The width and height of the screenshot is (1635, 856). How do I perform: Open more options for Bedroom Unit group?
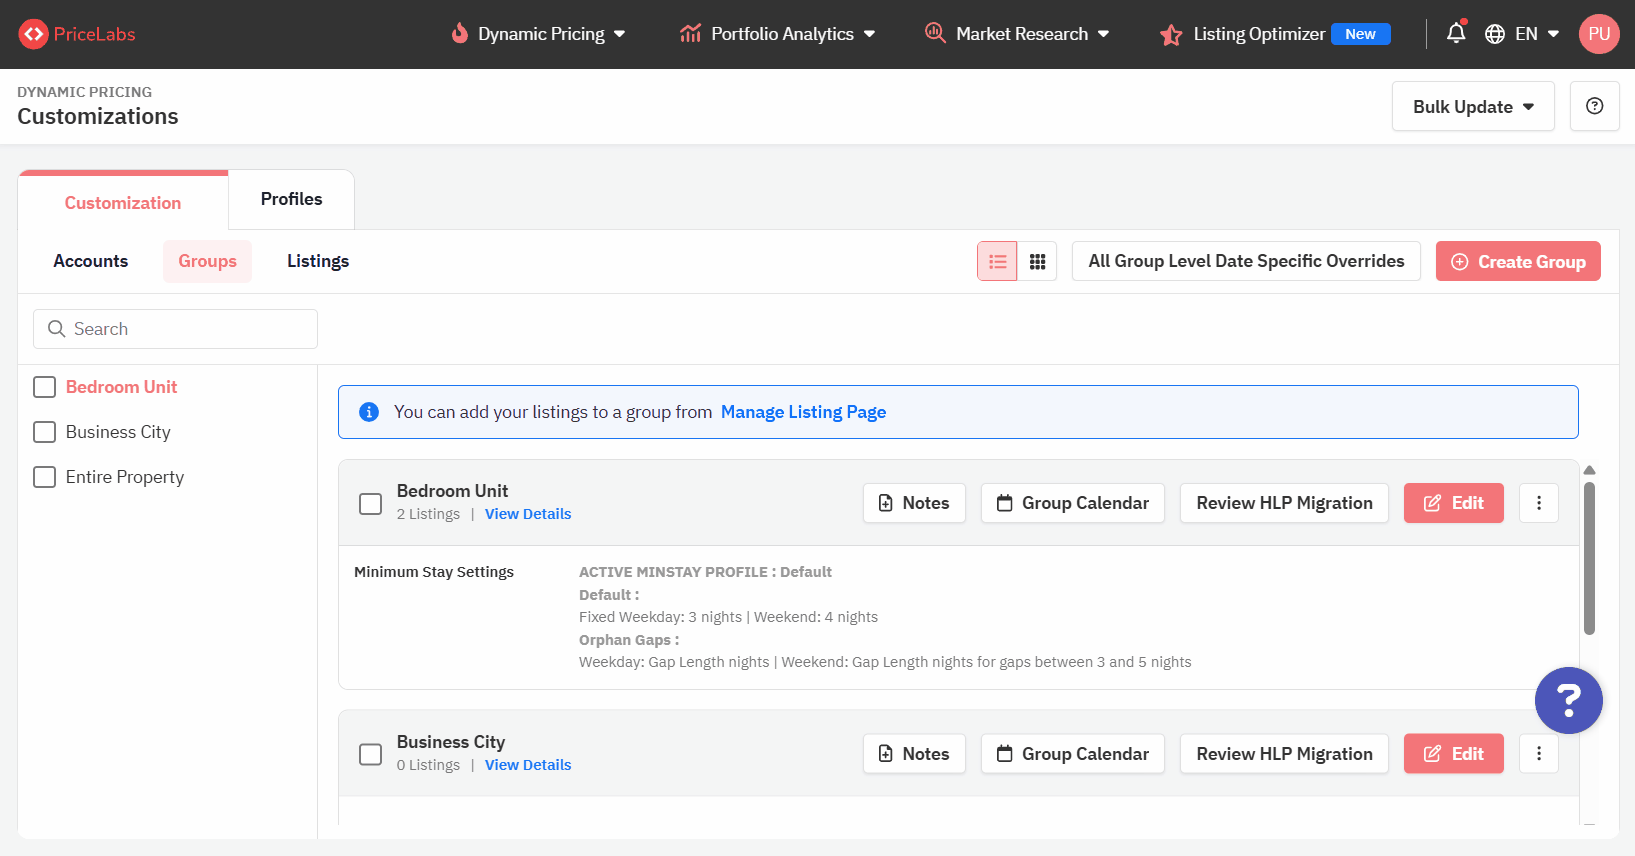pos(1538,503)
